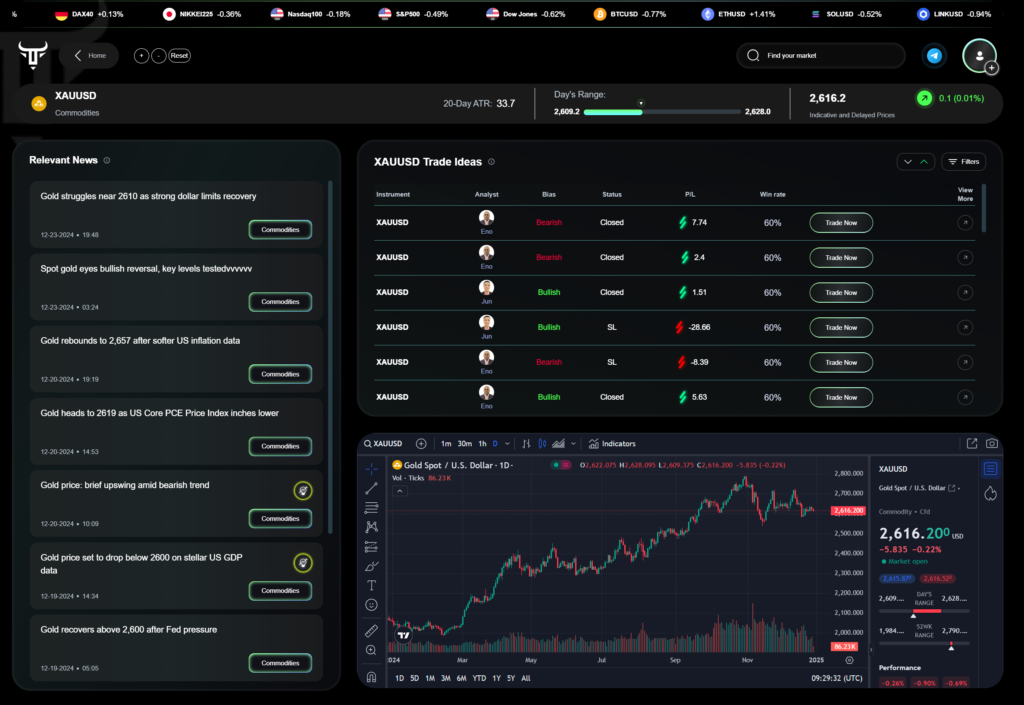Pick the text annotation tool
The width and height of the screenshot is (1024, 705).
tap(372, 585)
